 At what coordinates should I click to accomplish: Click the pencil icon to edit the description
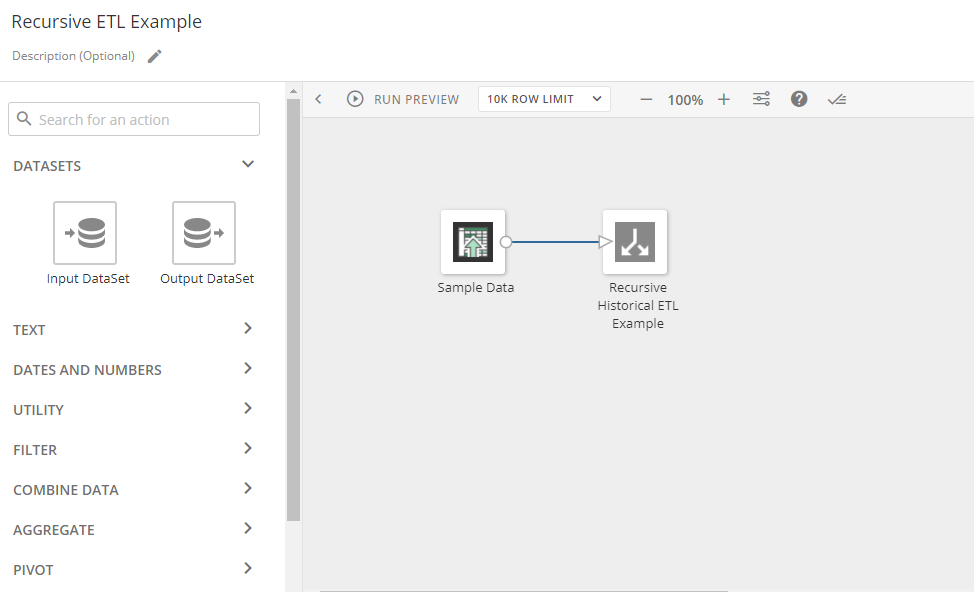pyautogui.click(x=155, y=56)
